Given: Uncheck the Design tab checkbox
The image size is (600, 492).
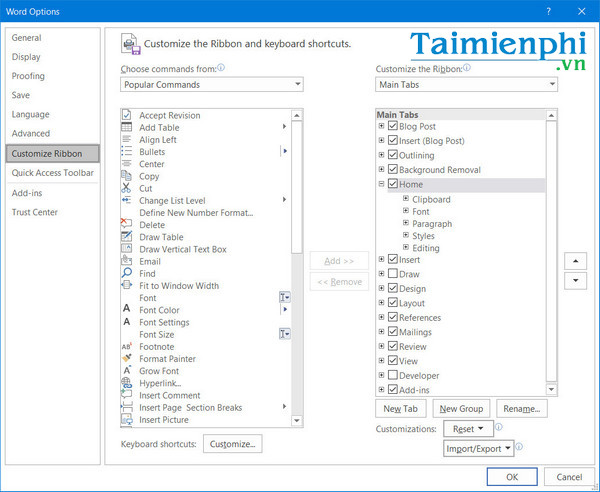Looking at the screenshot, I should [x=393, y=288].
